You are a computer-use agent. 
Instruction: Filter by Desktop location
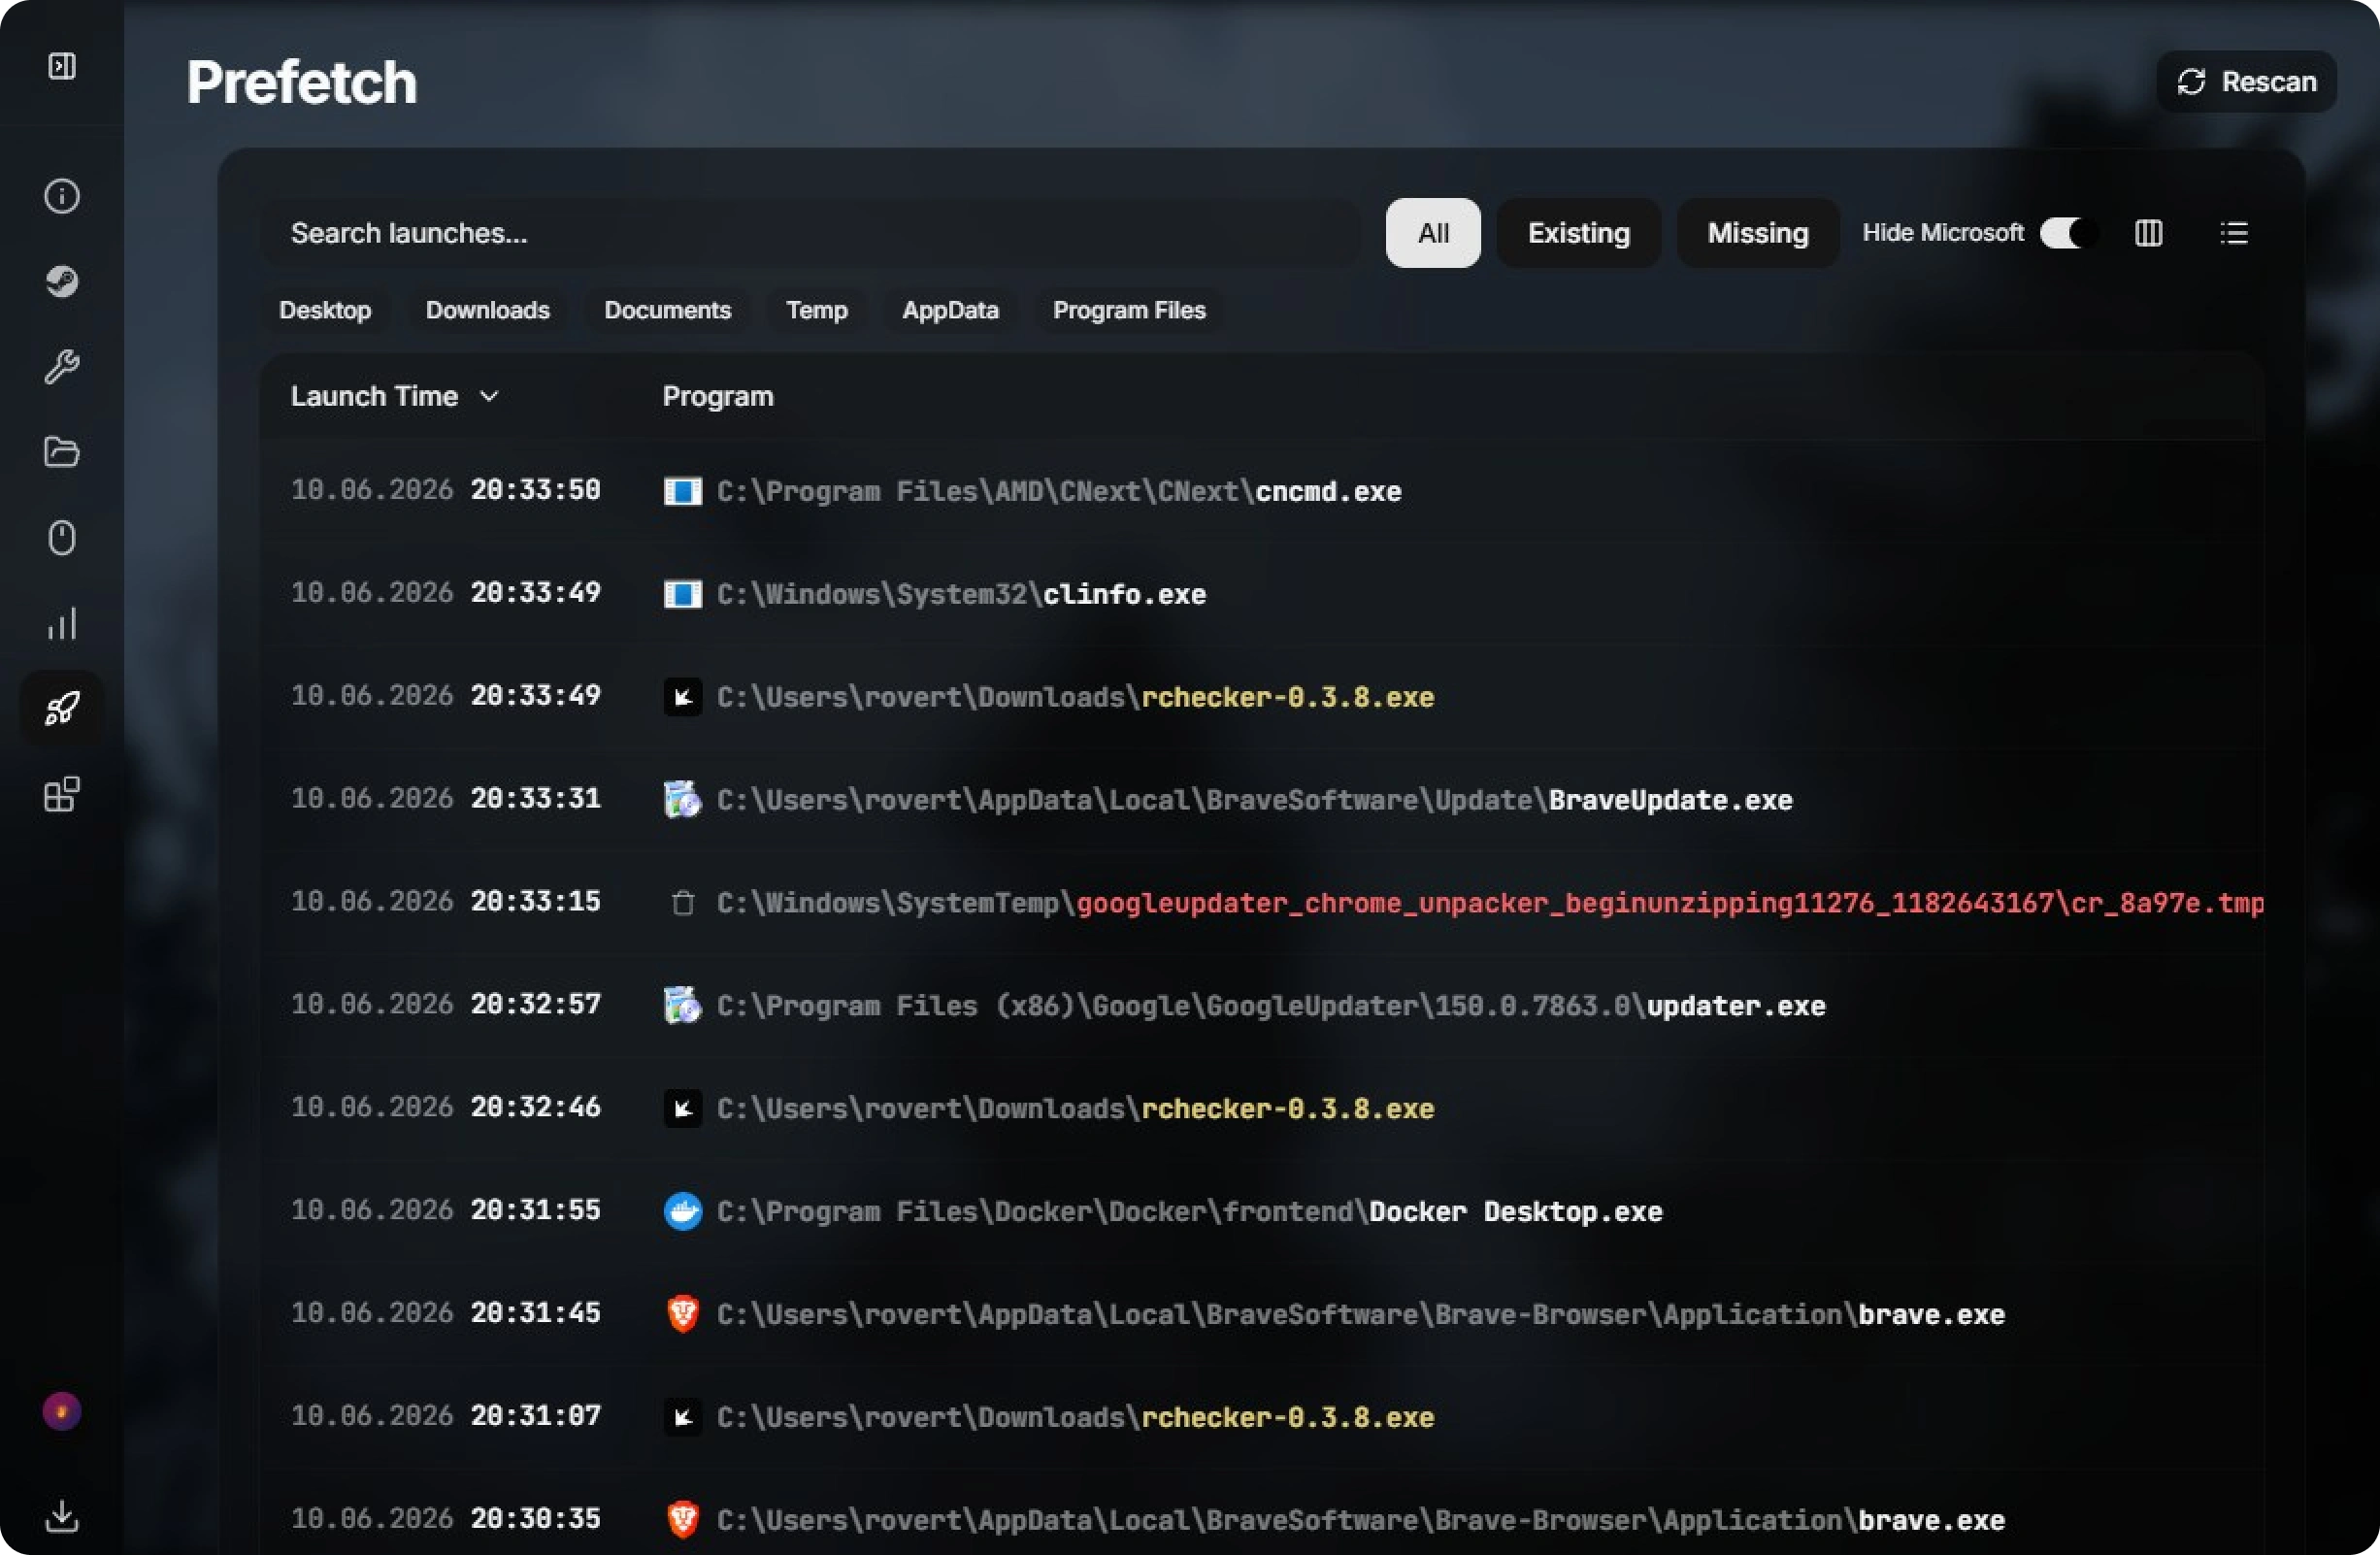click(x=325, y=310)
